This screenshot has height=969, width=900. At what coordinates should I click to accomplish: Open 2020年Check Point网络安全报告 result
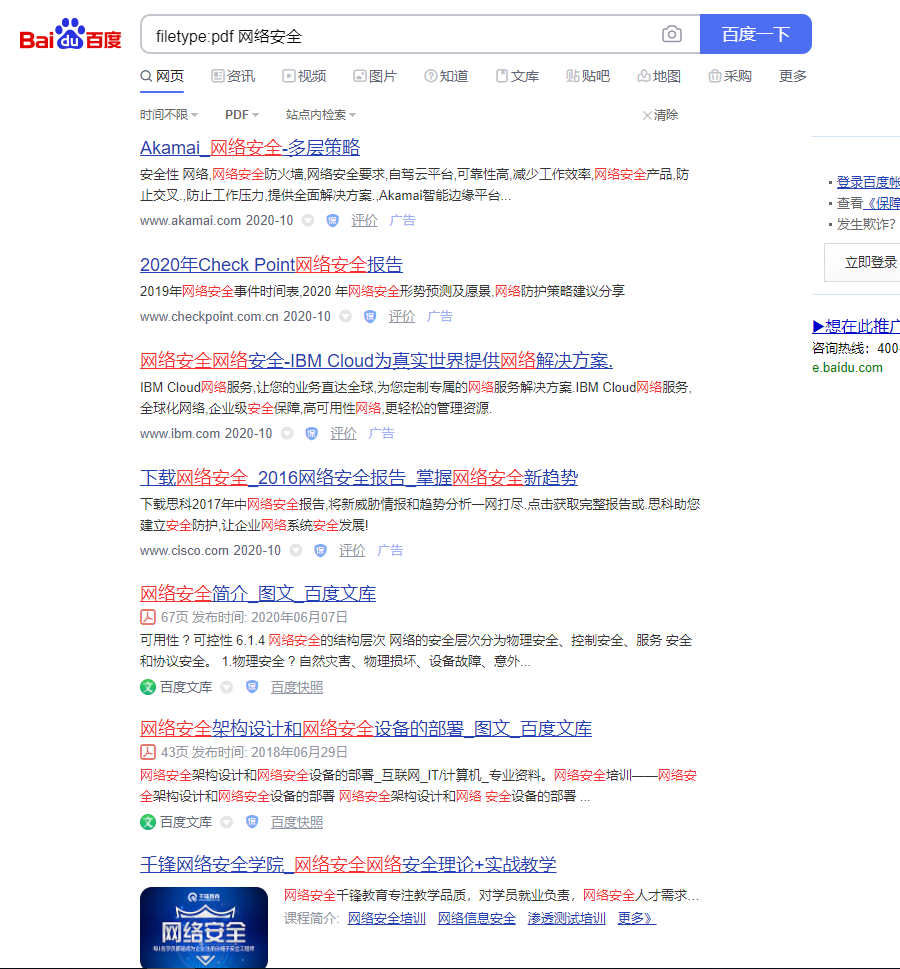271,264
